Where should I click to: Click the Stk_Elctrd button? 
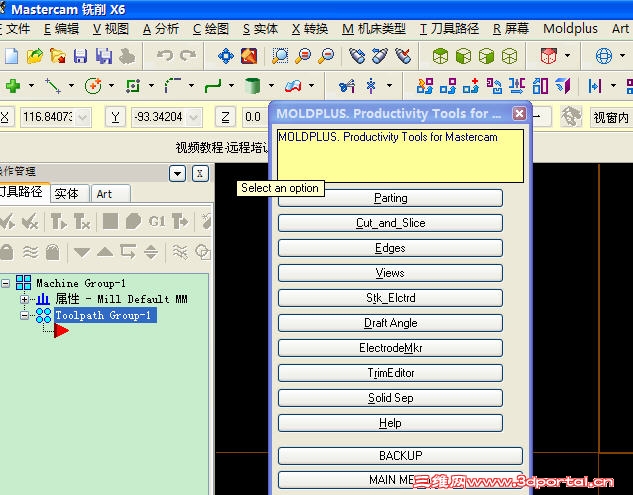pyautogui.click(x=390, y=298)
